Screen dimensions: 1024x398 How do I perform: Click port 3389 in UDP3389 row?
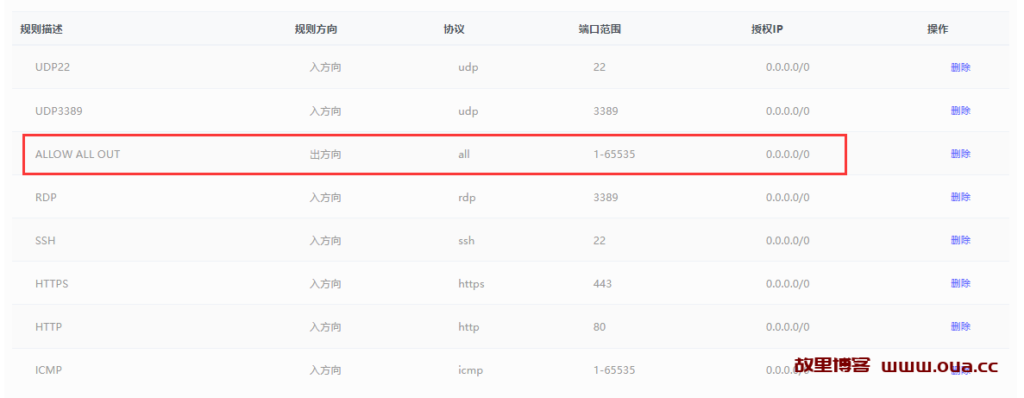click(x=605, y=111)
